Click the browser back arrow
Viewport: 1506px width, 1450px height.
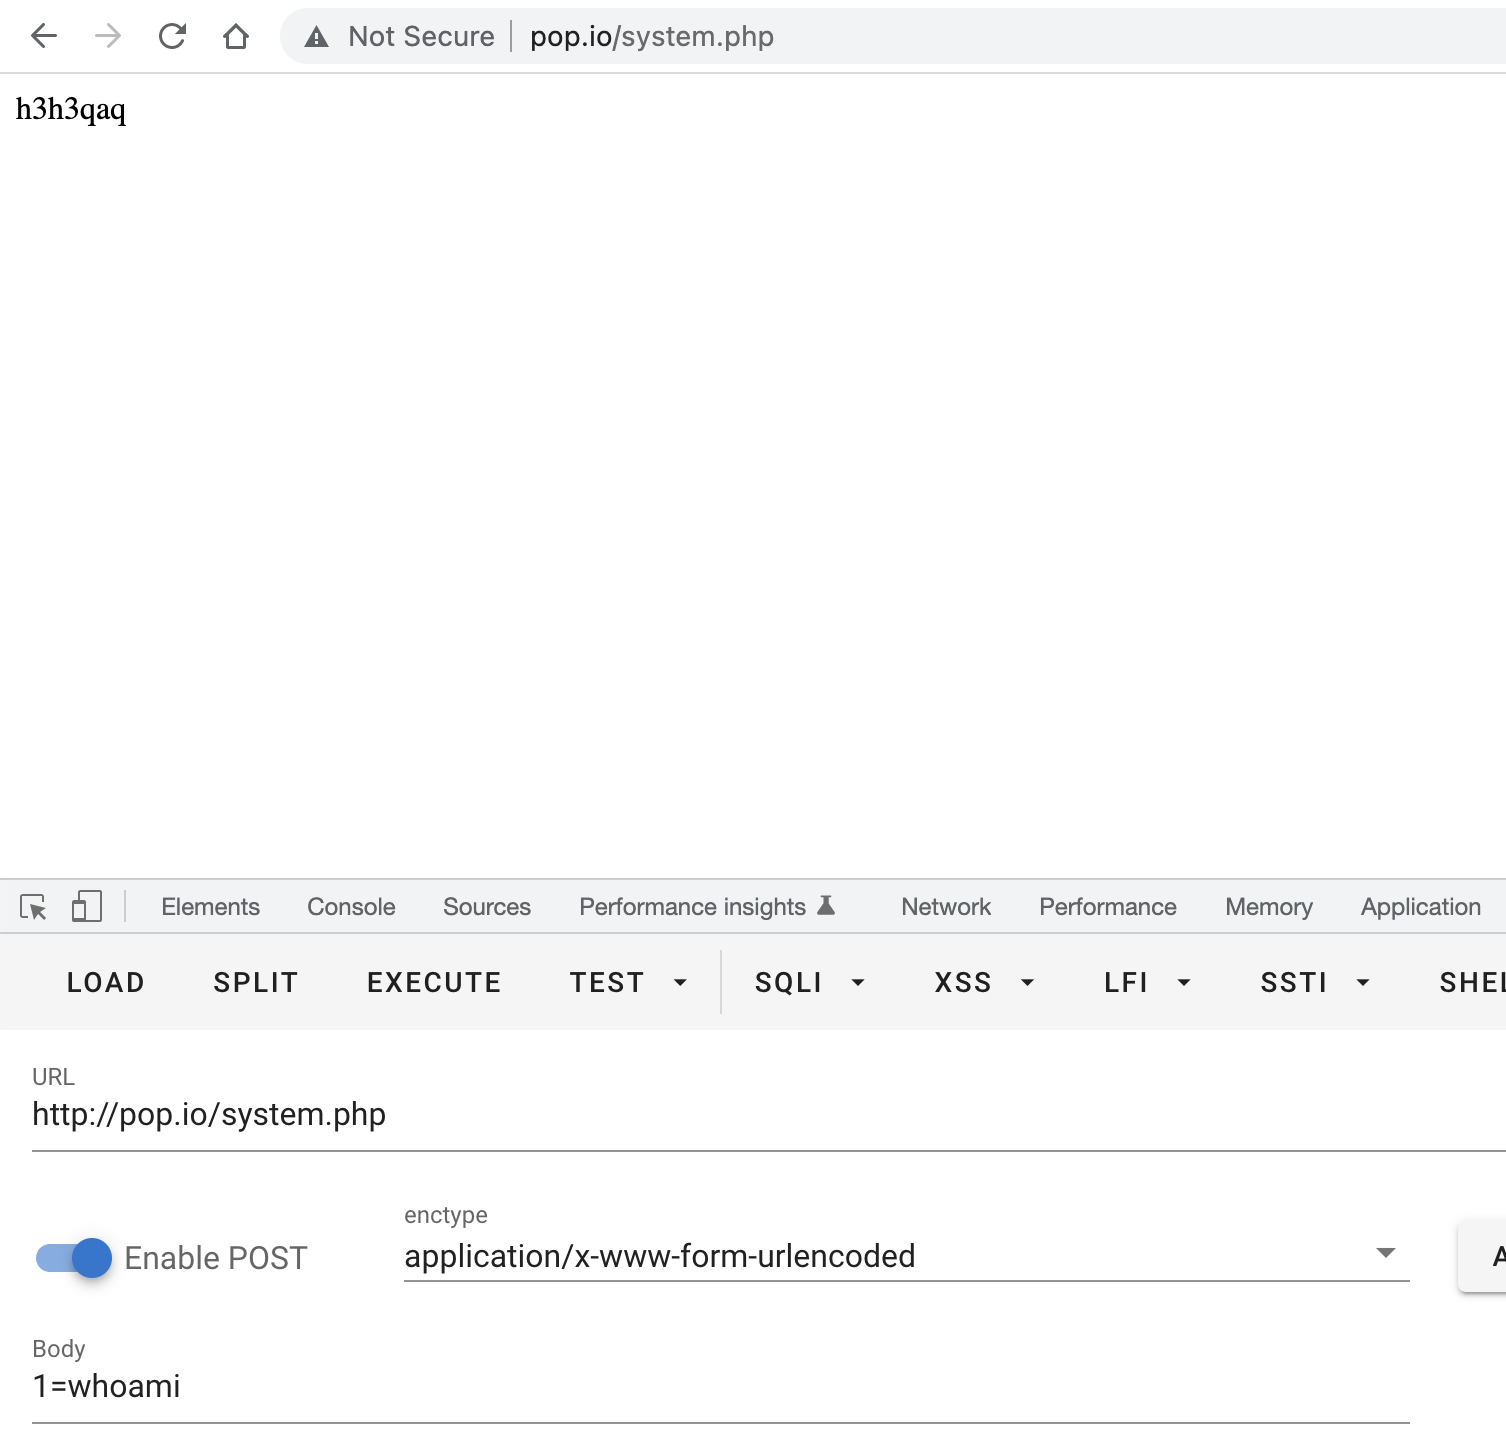[44, 37]
